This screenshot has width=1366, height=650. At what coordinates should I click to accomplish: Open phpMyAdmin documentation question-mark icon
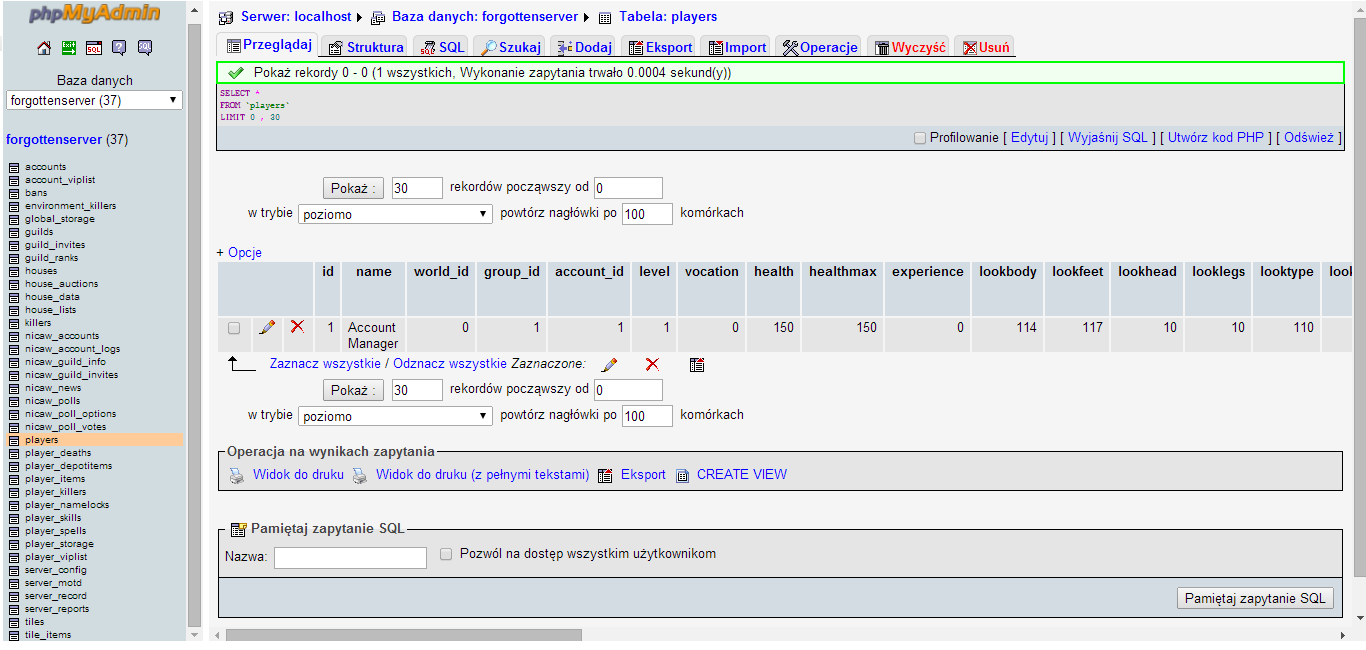[119, 47]
